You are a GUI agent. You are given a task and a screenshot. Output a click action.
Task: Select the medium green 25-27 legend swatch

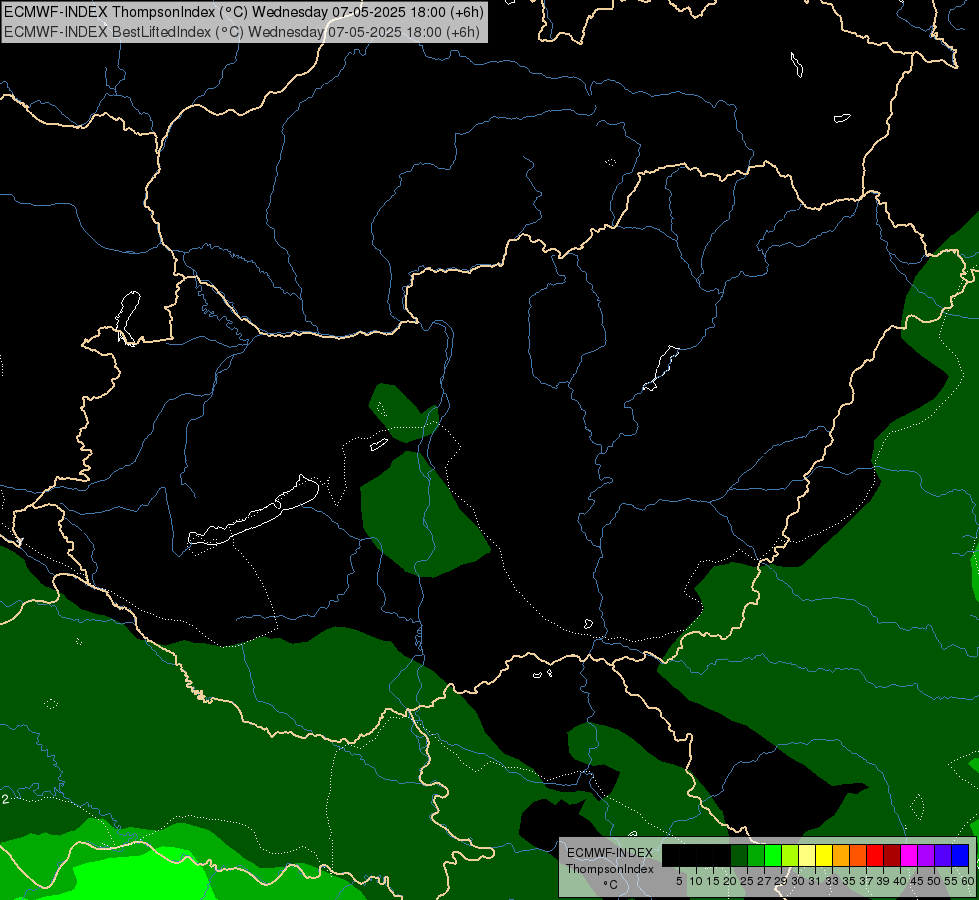pos(756,855)
